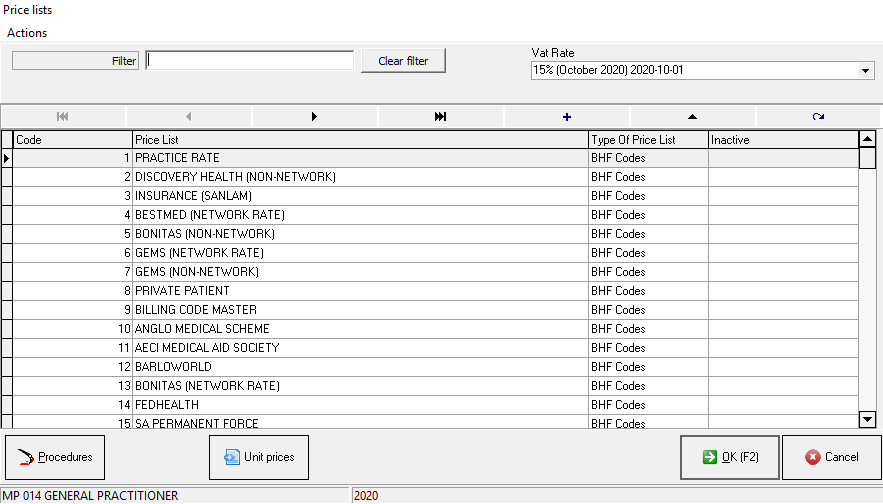Click the Cancel button
Screen dimensions: 883x504
pos(831,457)
